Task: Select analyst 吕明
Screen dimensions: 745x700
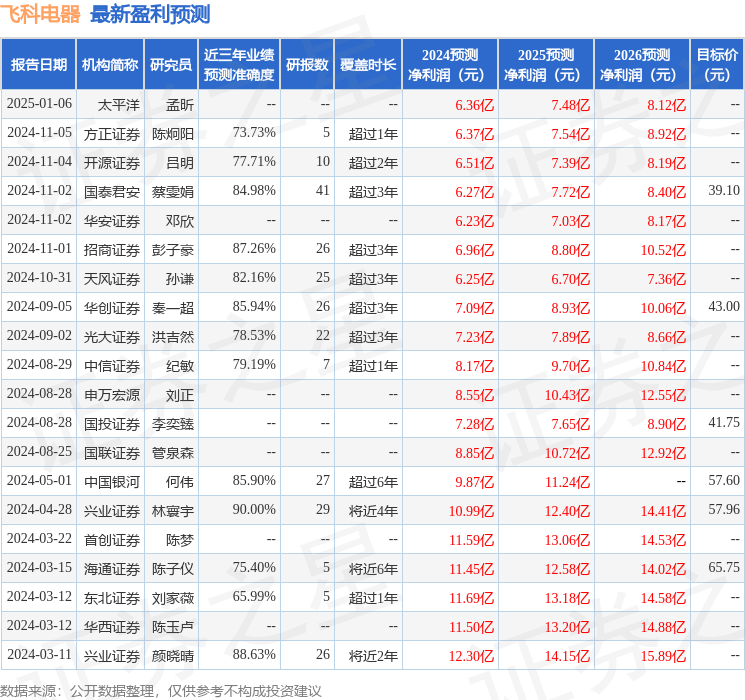Action: pyautogui.click(x=180, y=163)
